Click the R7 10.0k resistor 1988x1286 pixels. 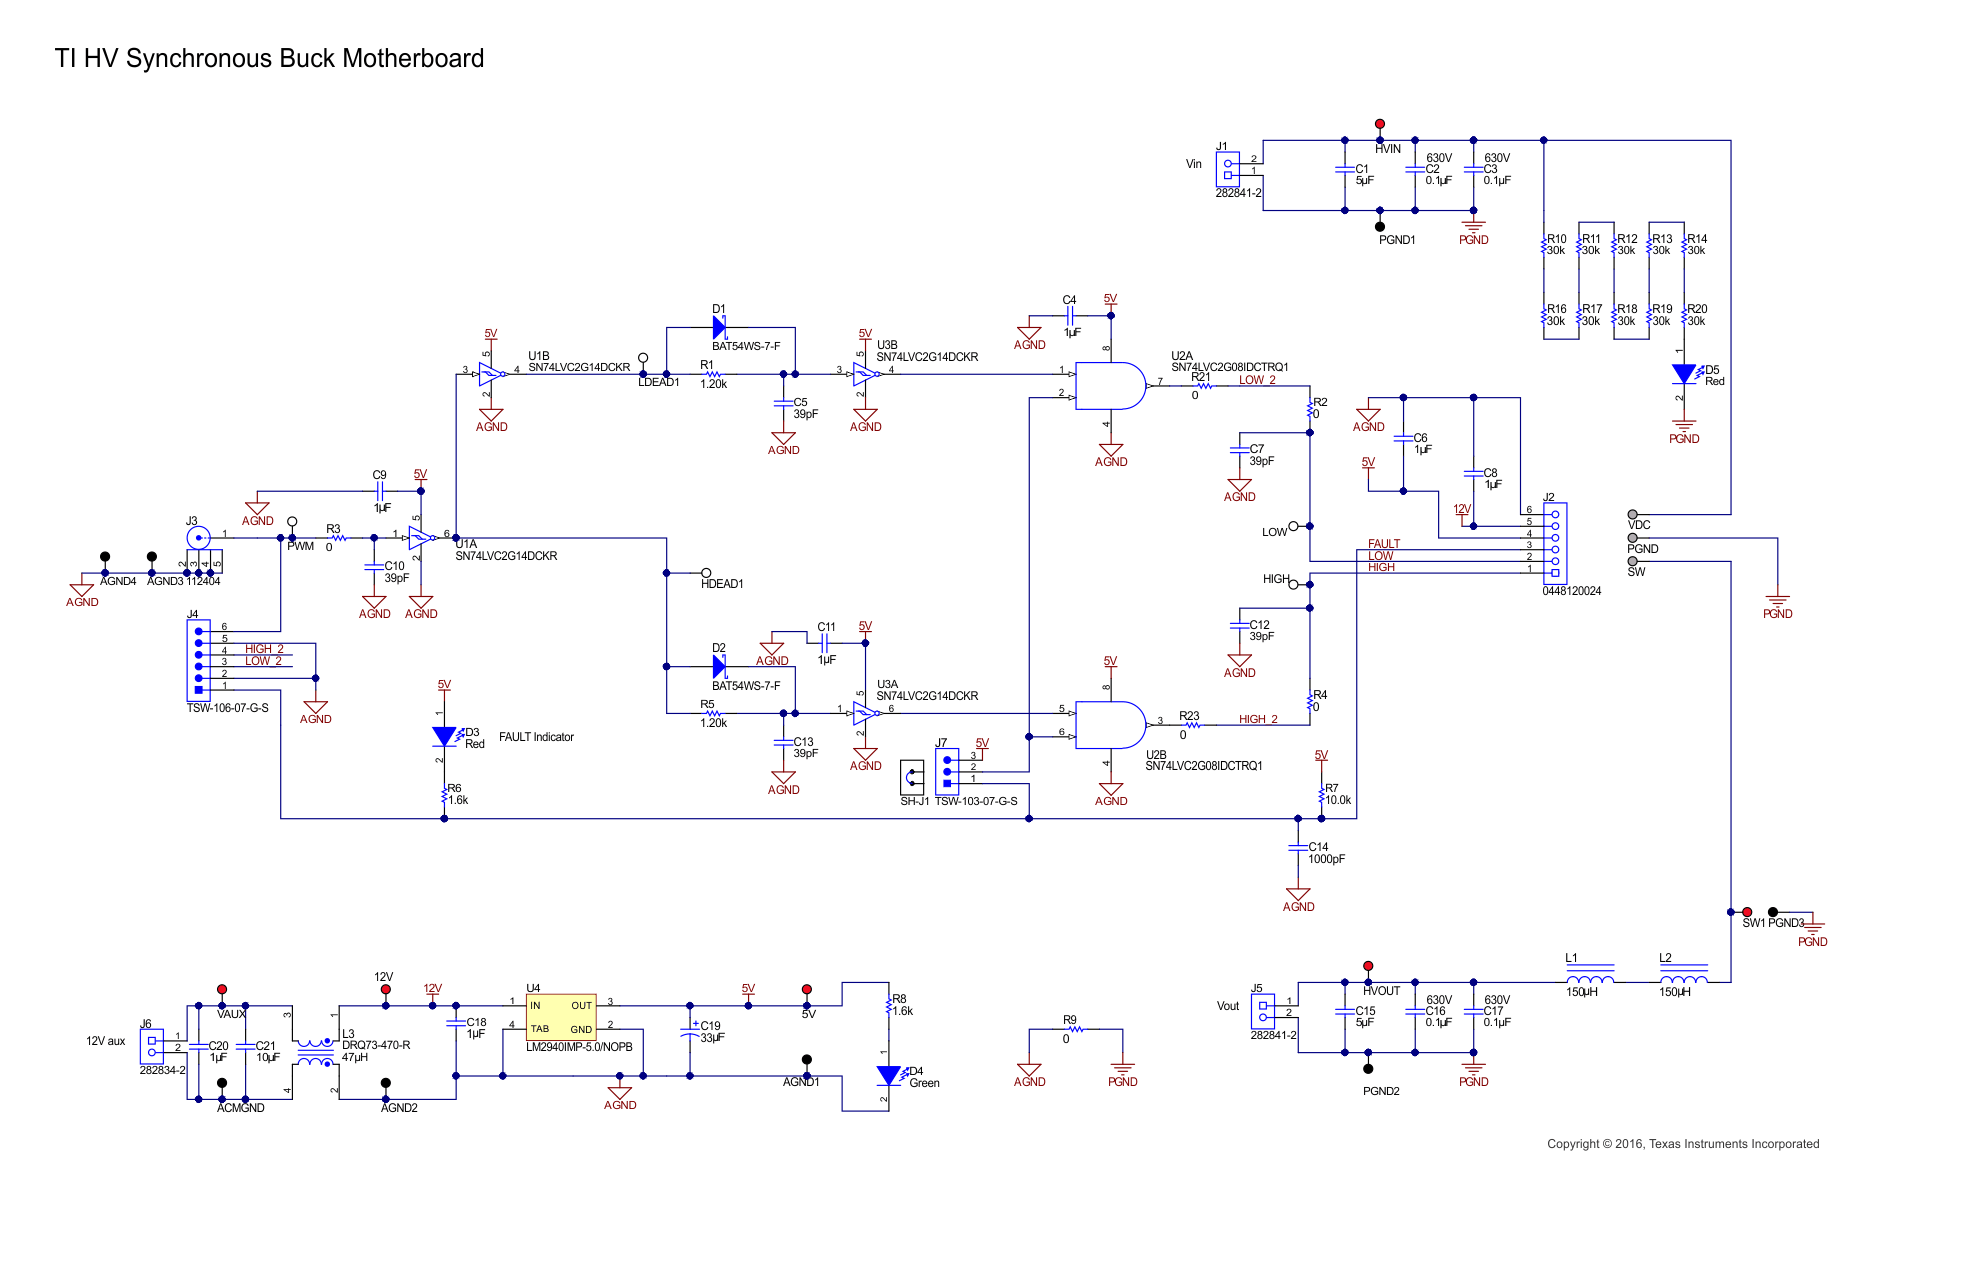point(1320,795)
